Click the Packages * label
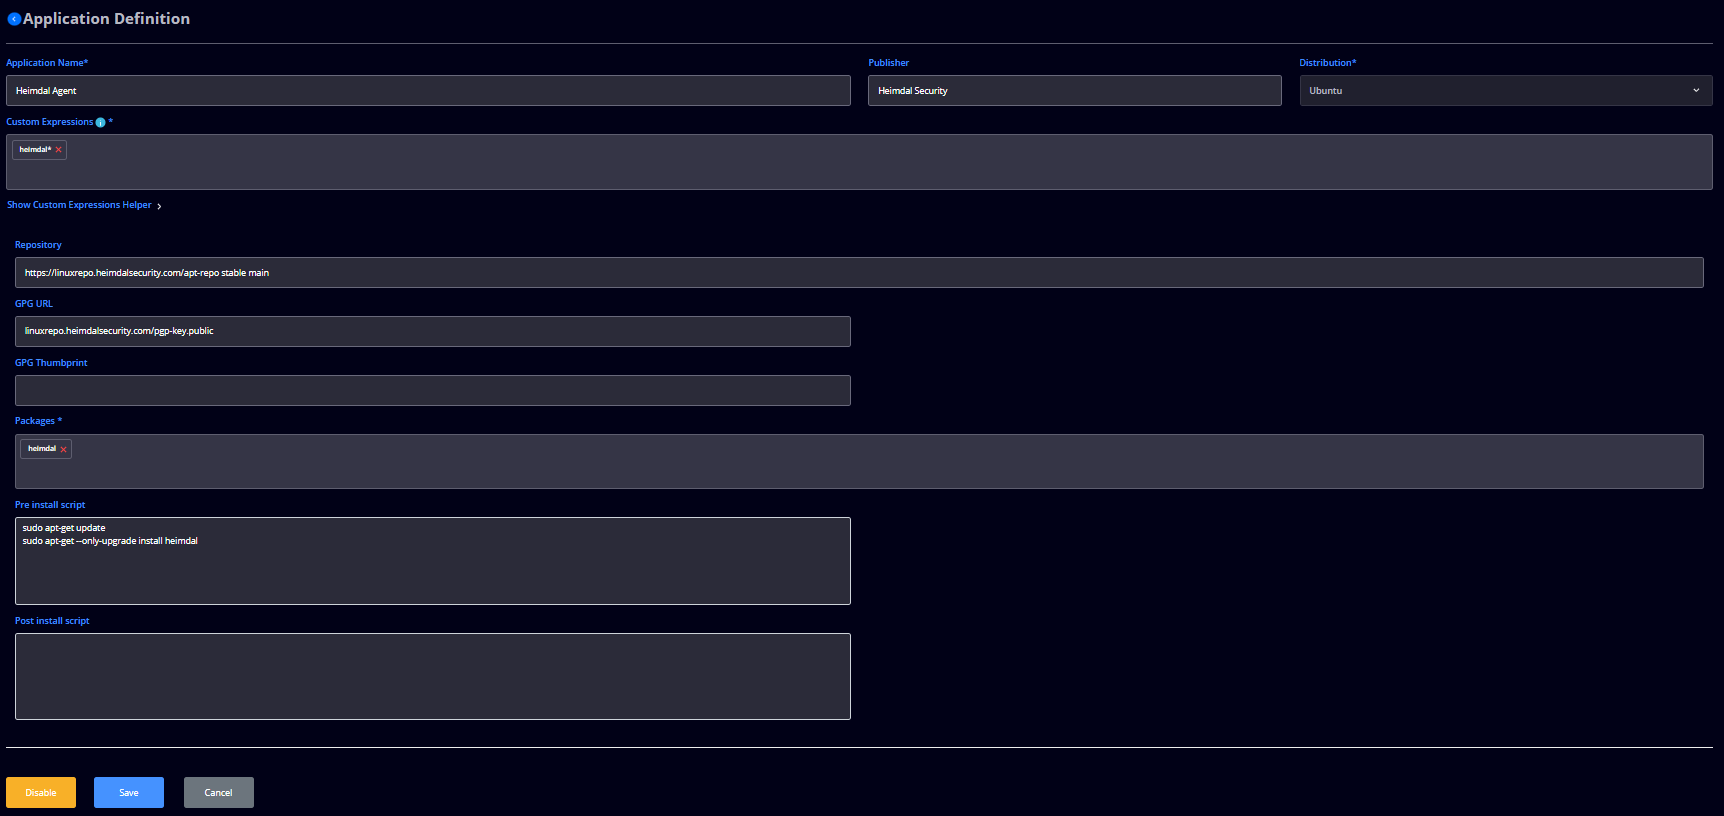The width and height of the screenshot is (1724, 816). coord(38,421)
